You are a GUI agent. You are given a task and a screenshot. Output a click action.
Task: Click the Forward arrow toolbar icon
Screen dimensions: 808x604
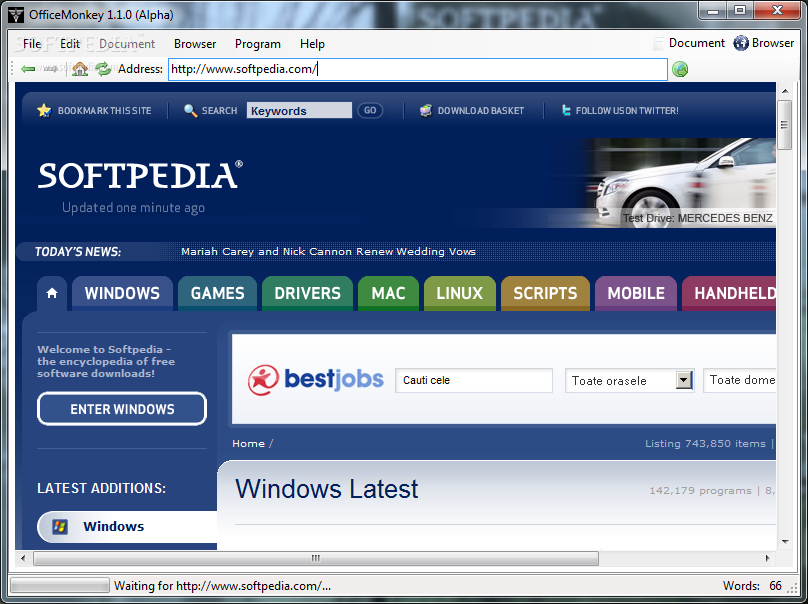click(50, 69)
